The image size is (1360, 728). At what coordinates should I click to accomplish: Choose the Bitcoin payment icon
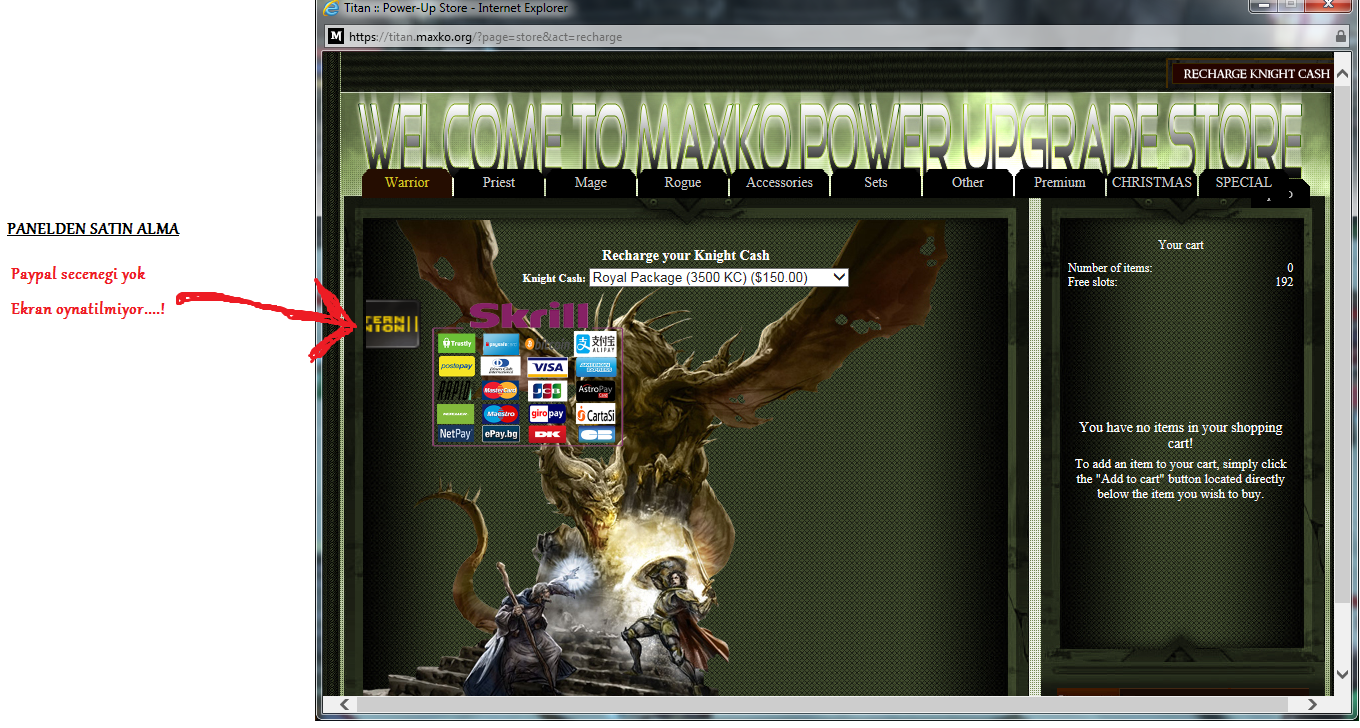coord(547,344)
